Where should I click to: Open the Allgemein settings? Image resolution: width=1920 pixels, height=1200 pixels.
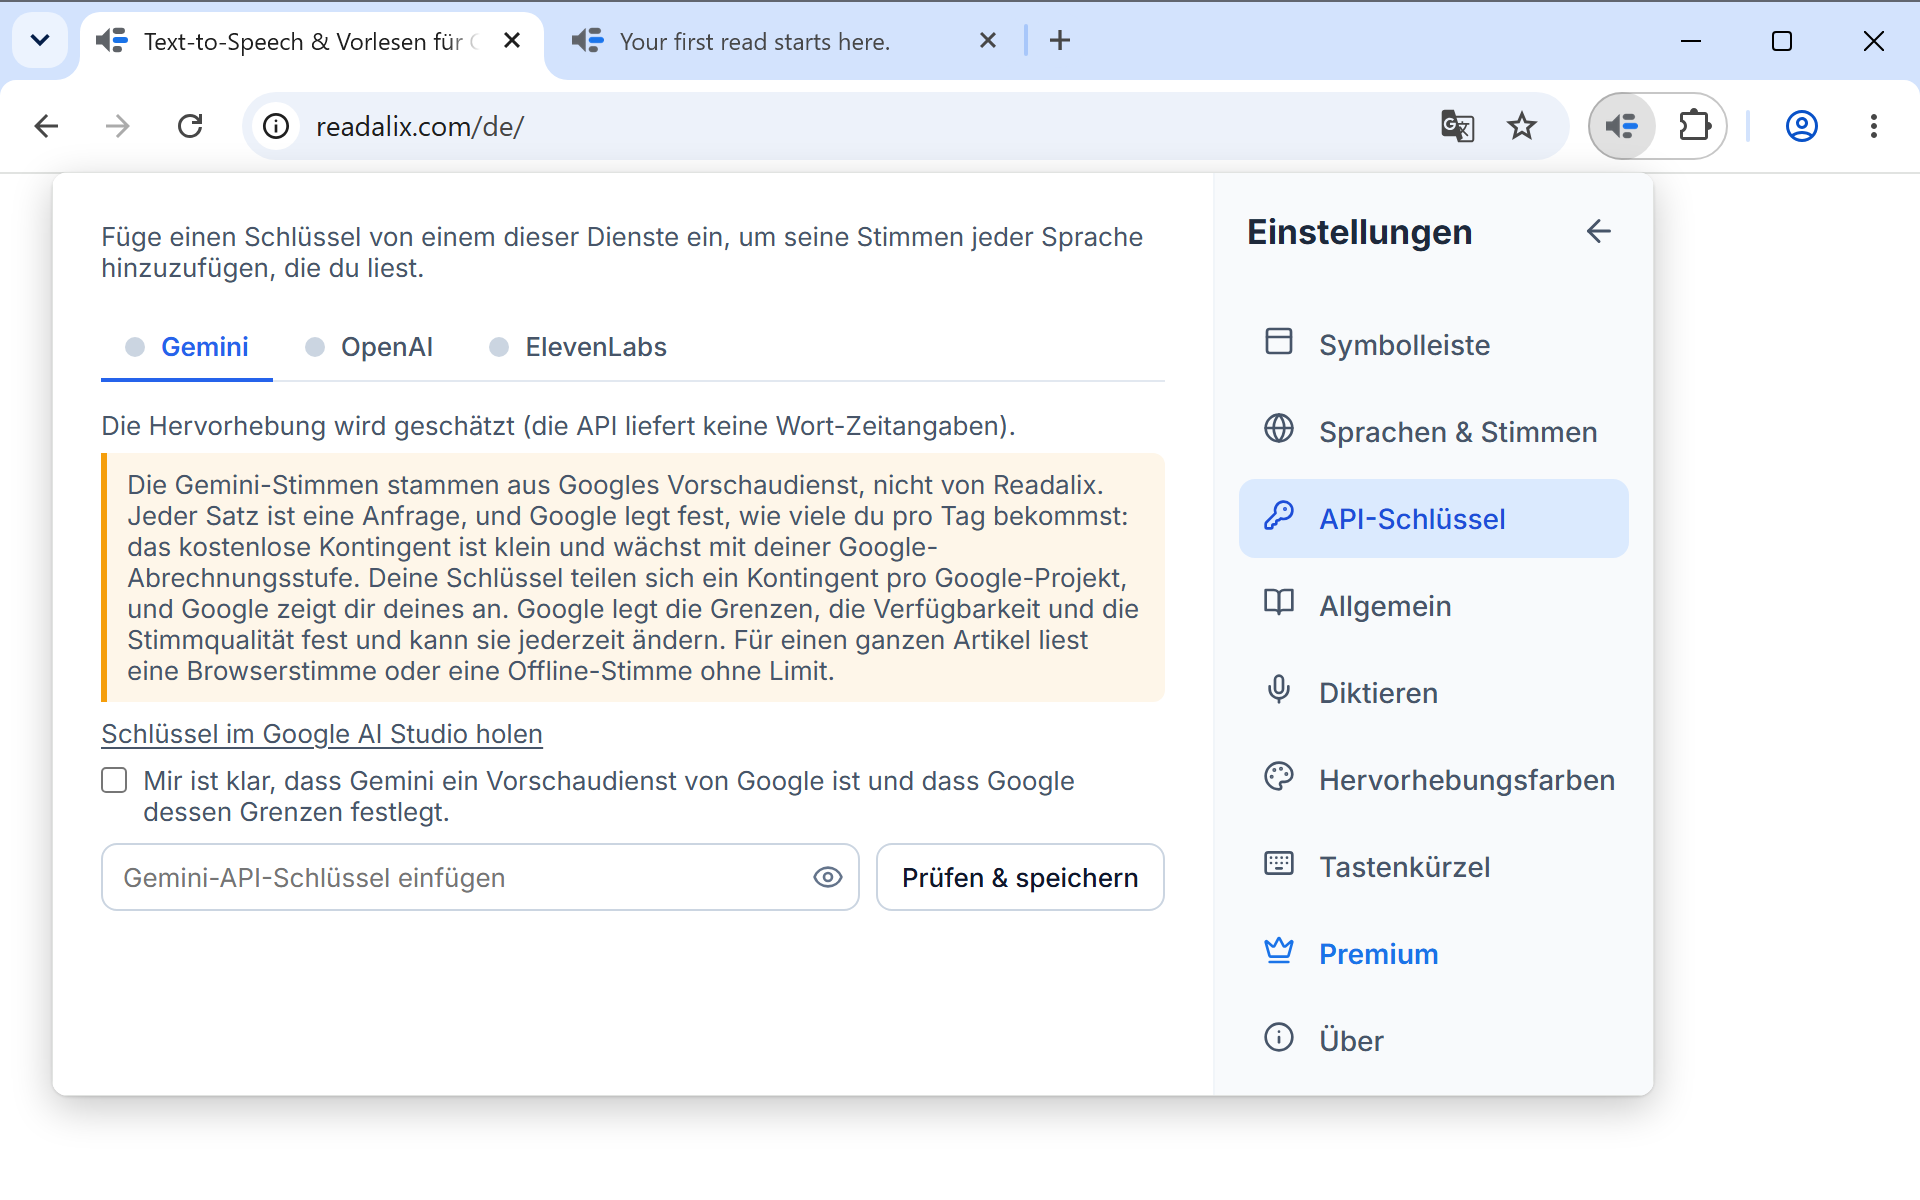tap(1433, 606)
